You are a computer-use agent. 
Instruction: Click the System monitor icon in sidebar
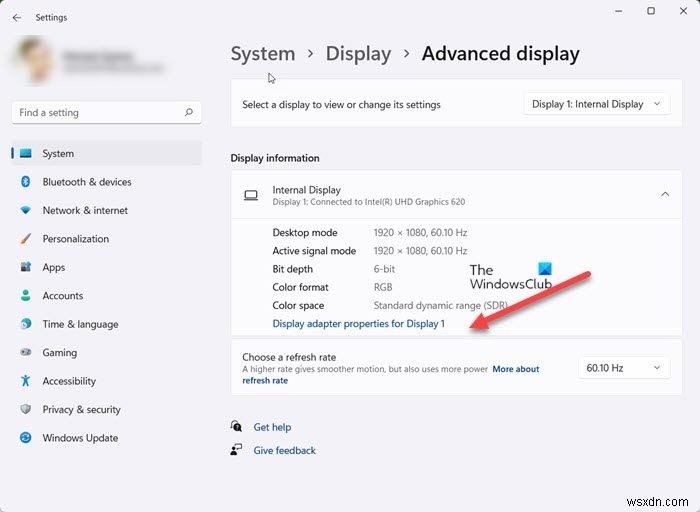pyautogui.click(x=26, y=154)
